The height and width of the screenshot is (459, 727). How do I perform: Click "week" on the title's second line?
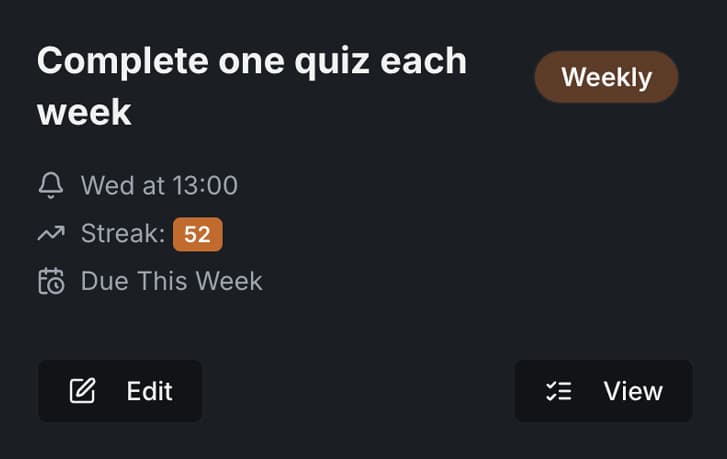pos(84,112)
